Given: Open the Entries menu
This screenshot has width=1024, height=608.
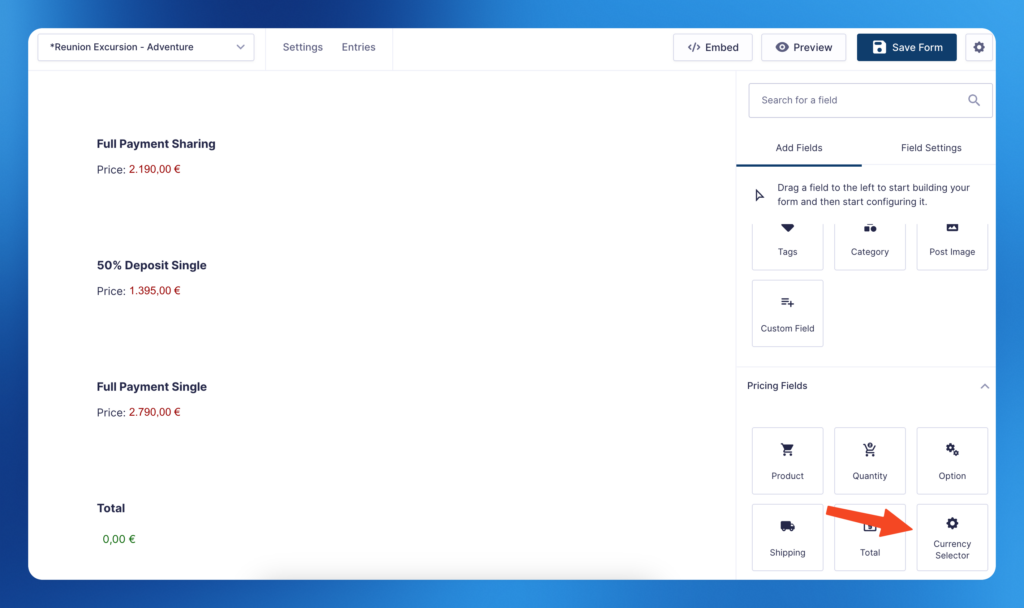Looking at the screenshot, I should (358, 47).
